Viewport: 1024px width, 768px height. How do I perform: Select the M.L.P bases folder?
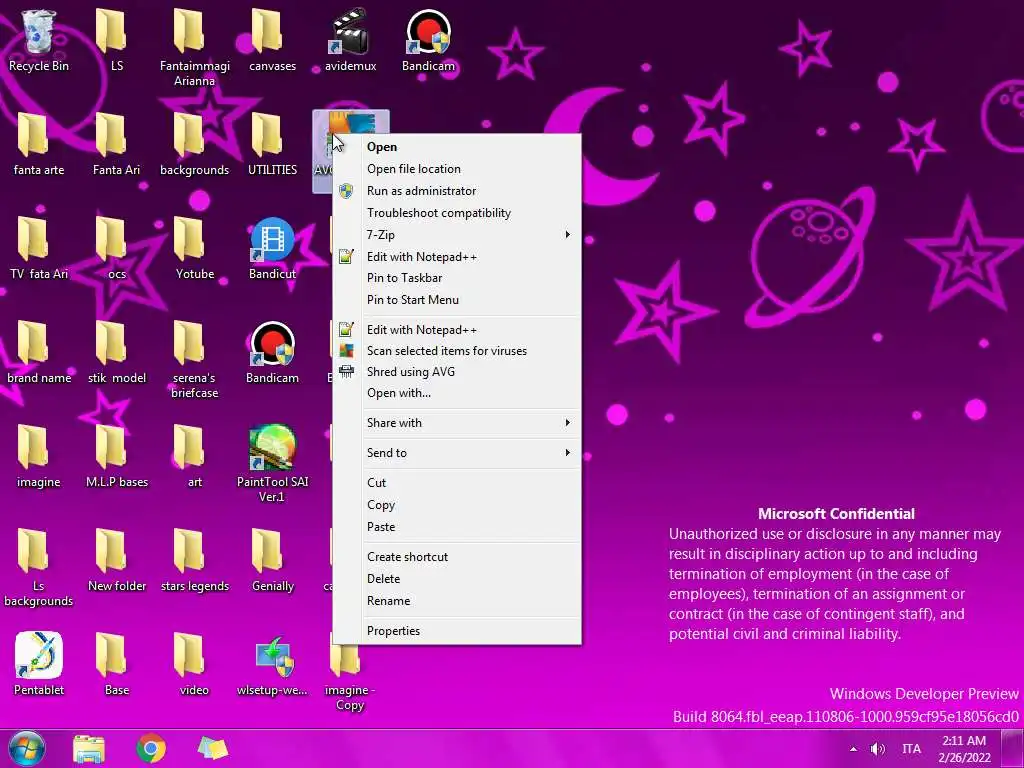(x=116, y=456)
